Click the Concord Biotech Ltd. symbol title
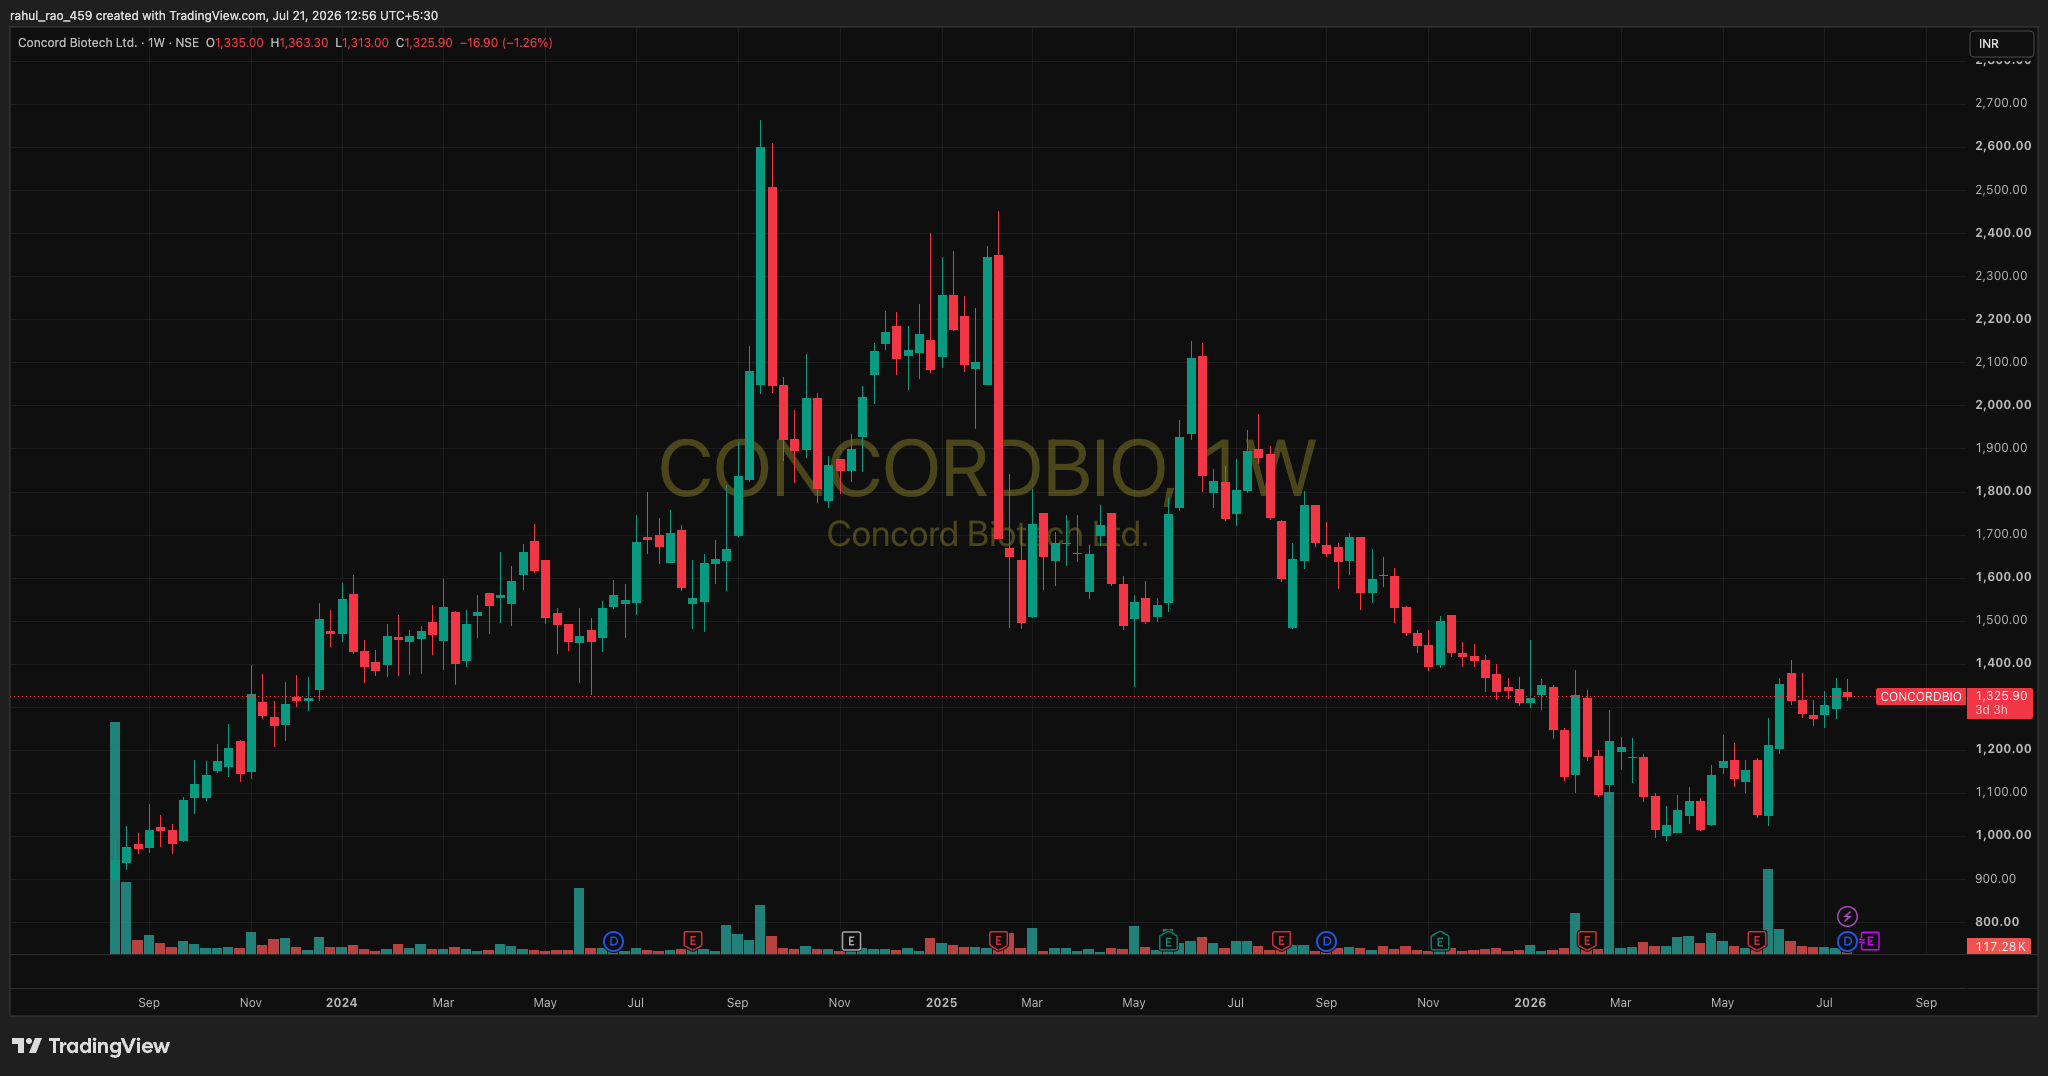Image resolution: width=2048 pixels, height=1076 pixels. tap(78, 43)
